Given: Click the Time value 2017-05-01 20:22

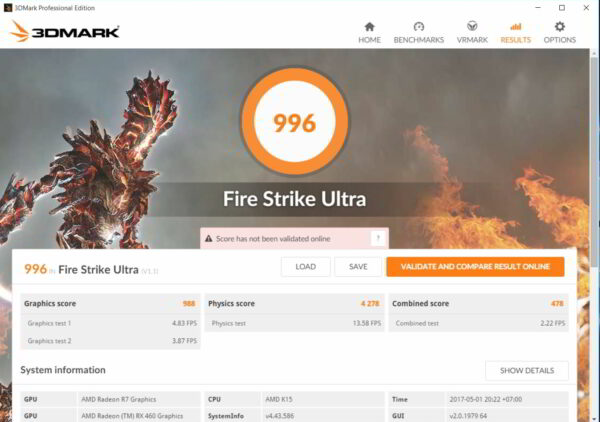Looking at the screenshot, I should [486, 399].
